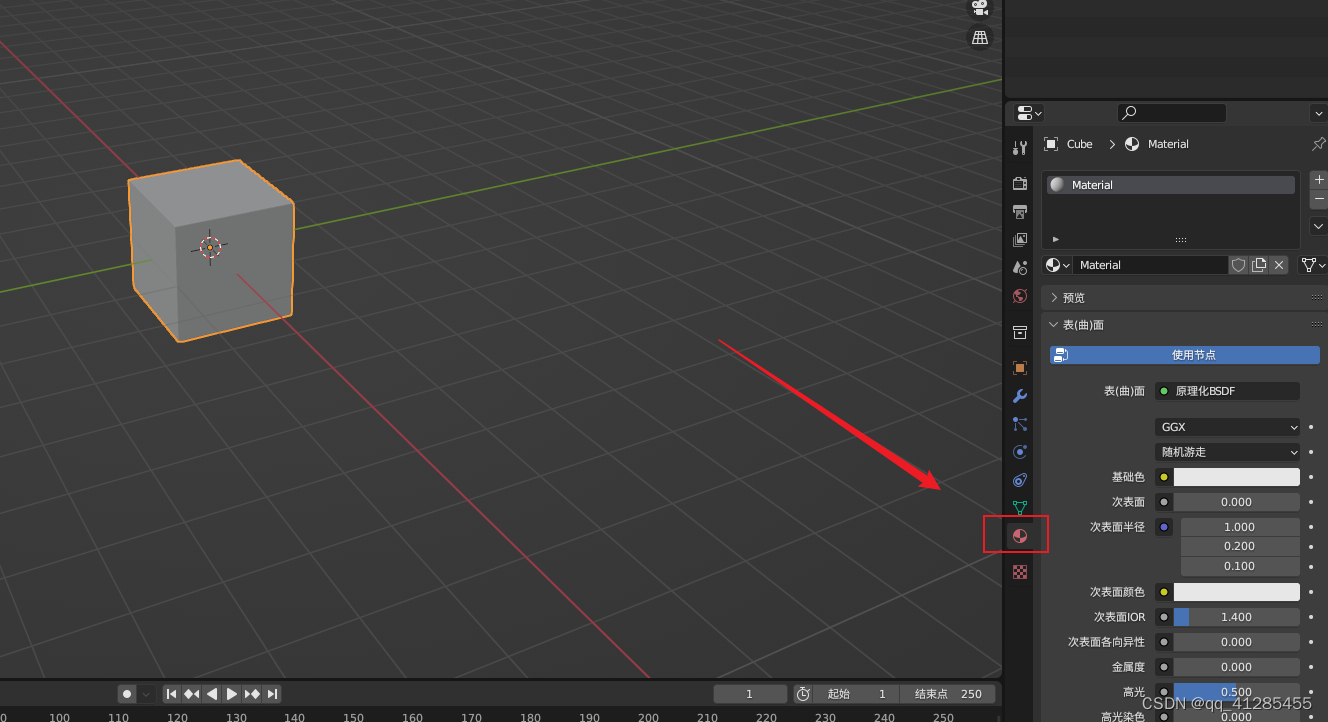Open the editor type dropdown

1028,113
